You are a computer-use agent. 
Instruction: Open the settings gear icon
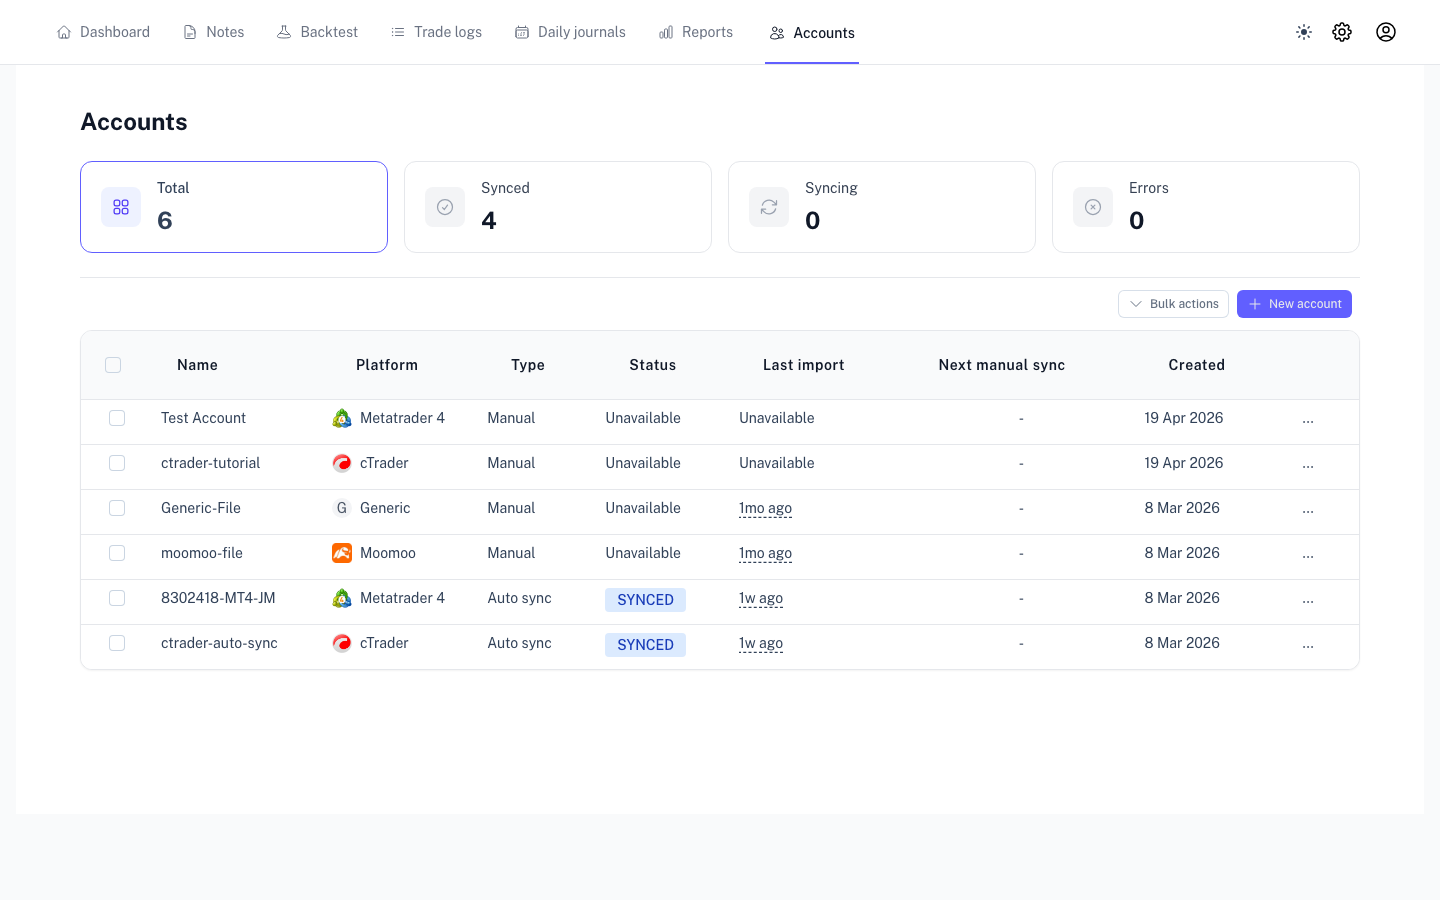pyautogui.click(x=1342, y=32)
